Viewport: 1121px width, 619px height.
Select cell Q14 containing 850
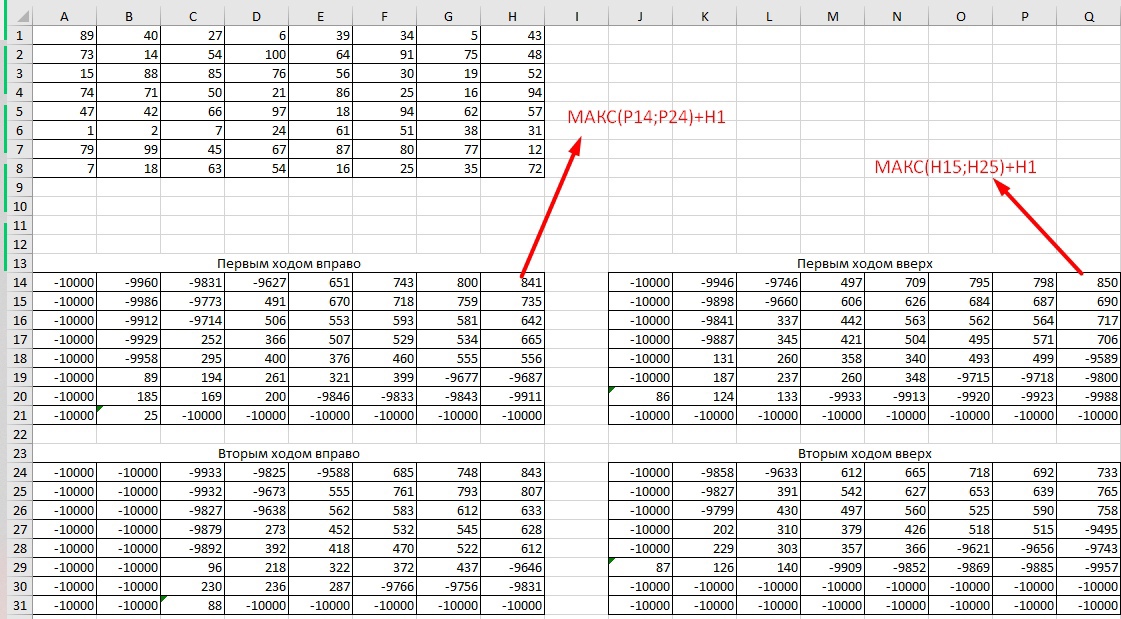[x=1088, y=283]
